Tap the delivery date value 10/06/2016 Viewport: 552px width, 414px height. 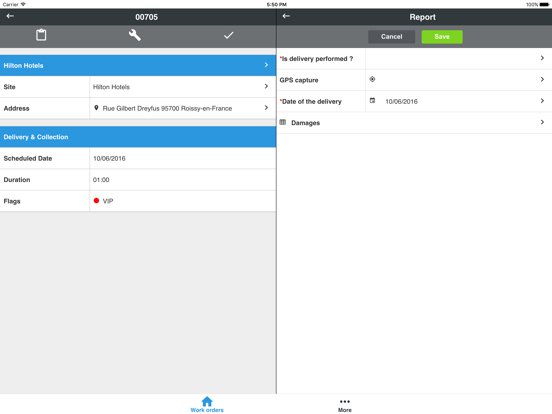pos(401,101)
